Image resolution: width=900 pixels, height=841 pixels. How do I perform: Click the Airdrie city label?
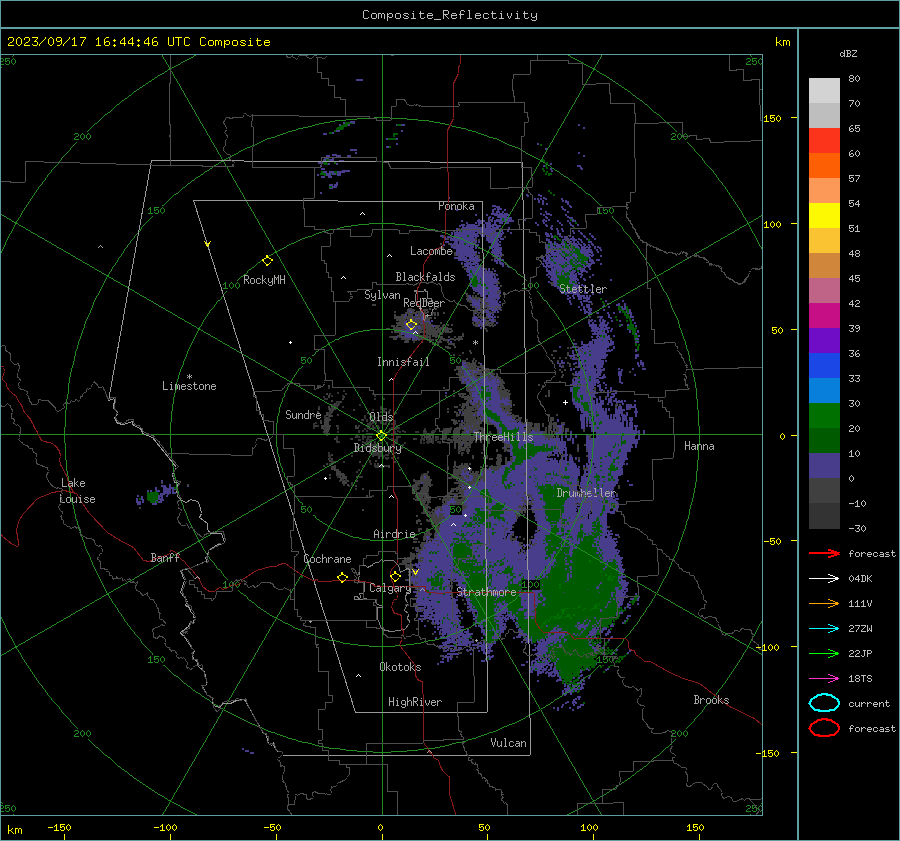[394, 534]
